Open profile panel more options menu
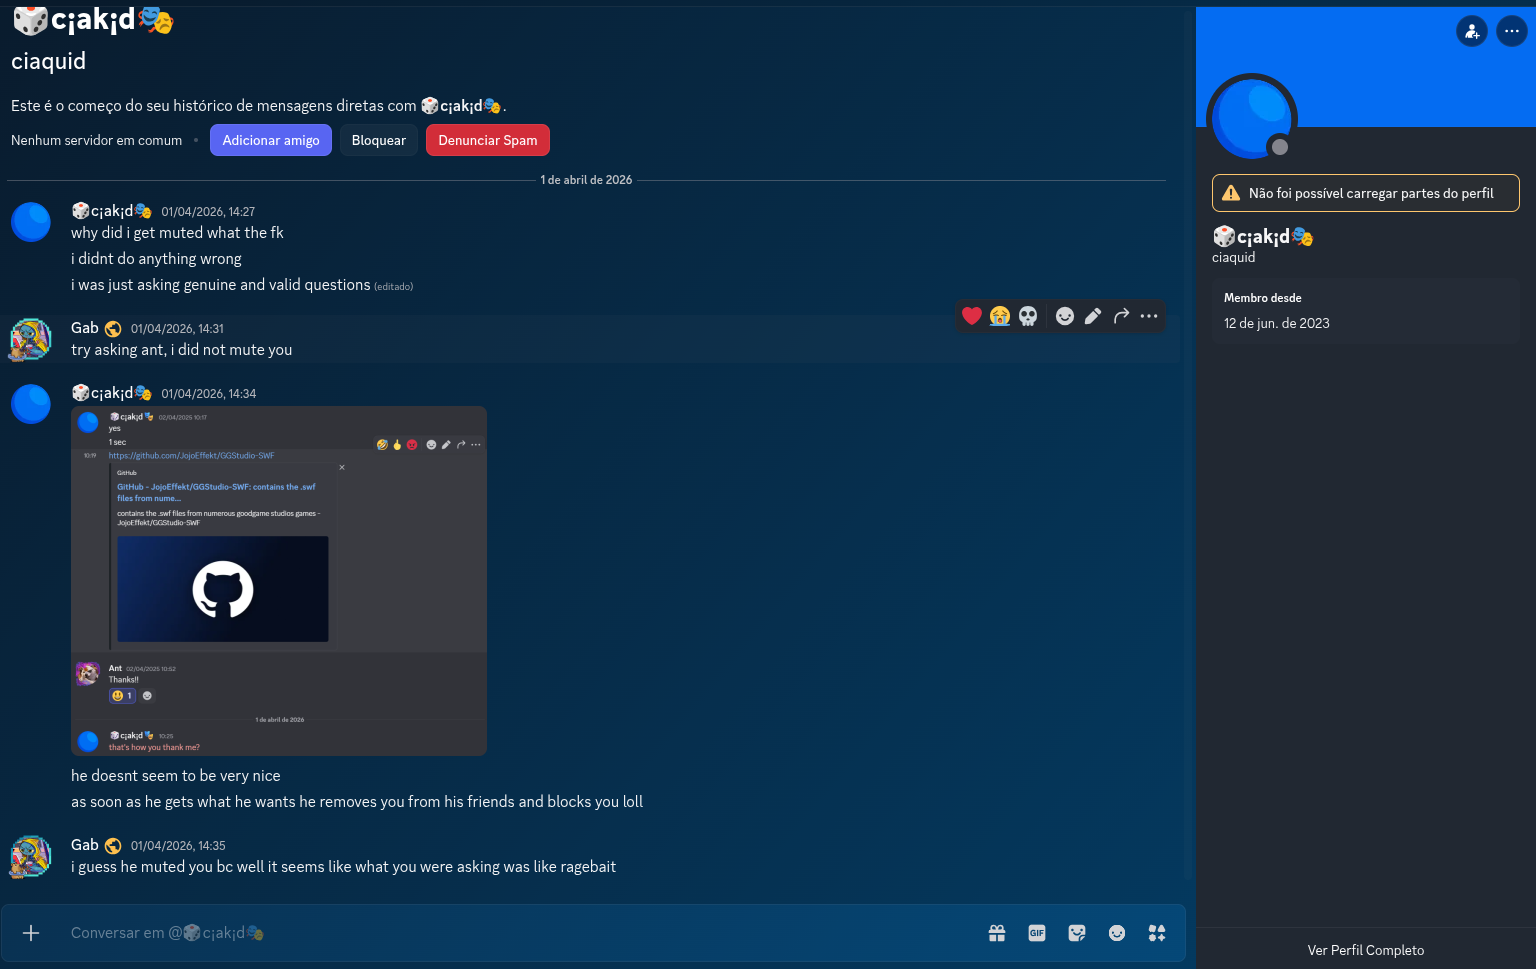 pos(1512,31)
